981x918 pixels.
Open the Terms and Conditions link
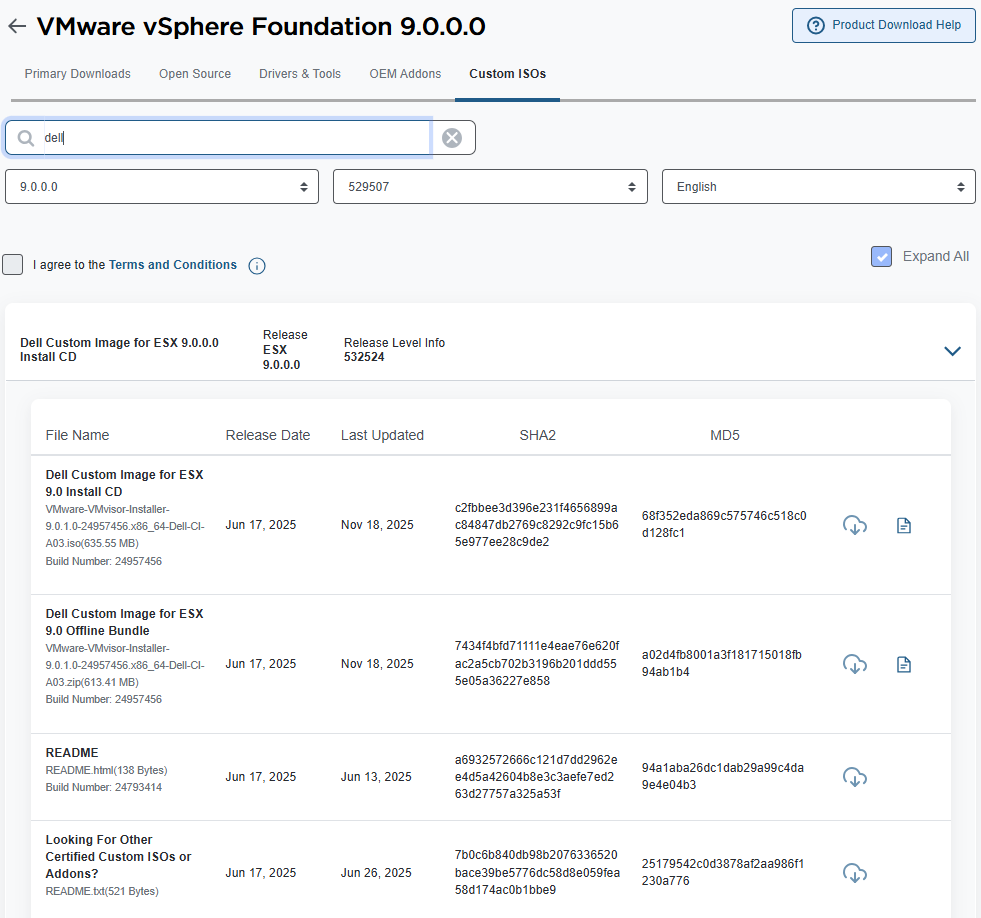173,265
